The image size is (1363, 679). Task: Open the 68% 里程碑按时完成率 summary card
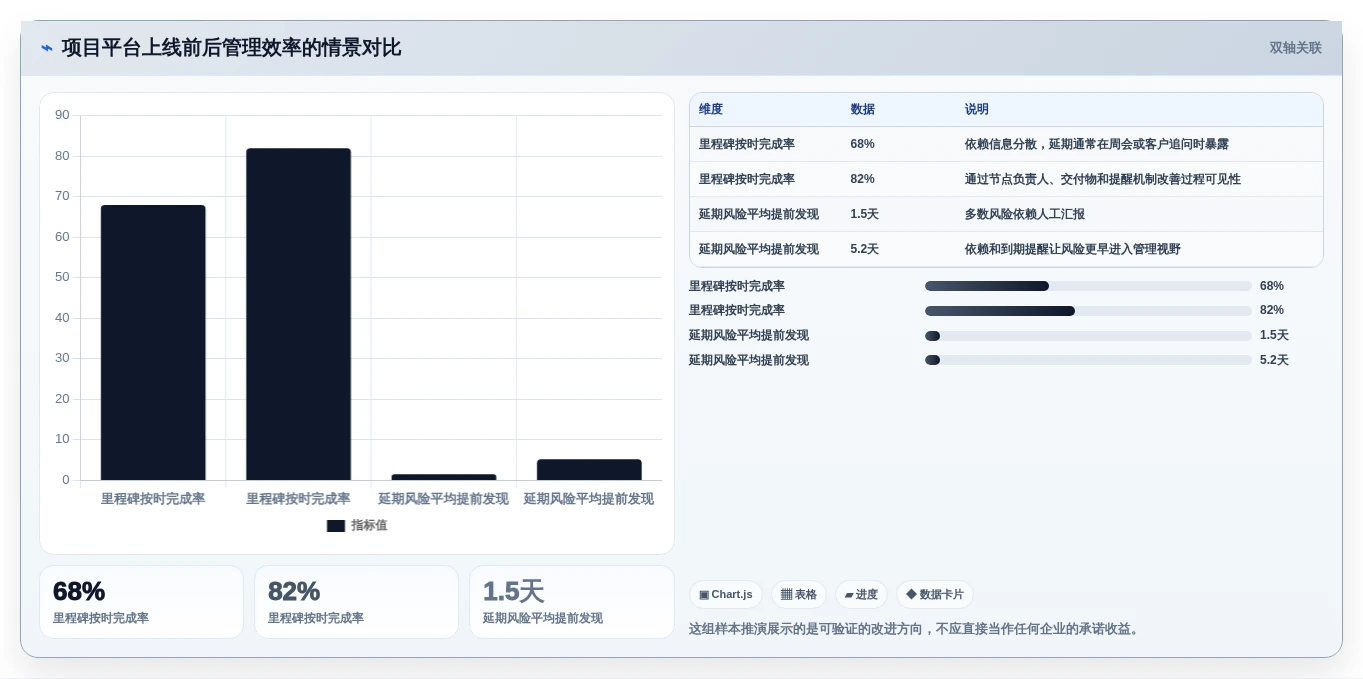[141, 602]
